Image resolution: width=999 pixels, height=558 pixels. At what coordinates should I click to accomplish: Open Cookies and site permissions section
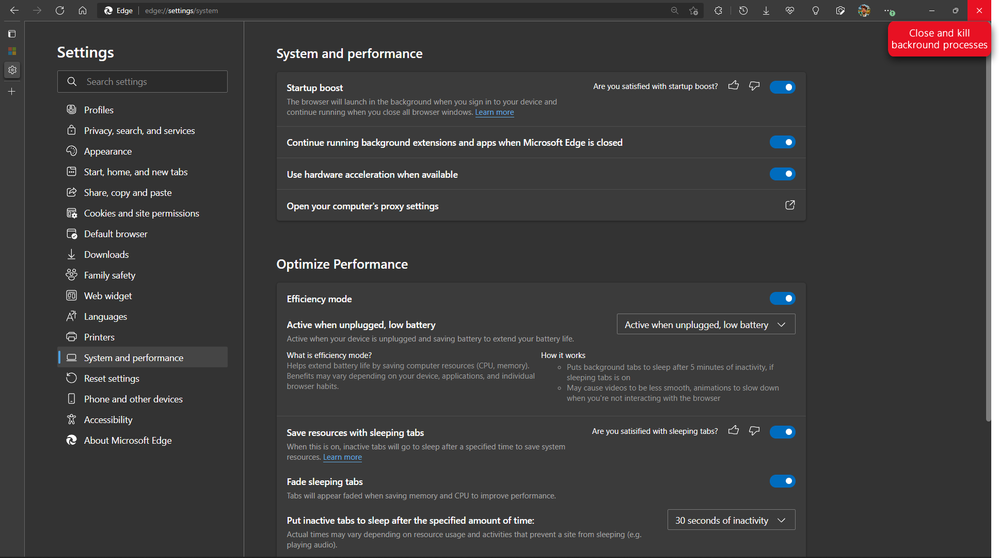(141, 213)
